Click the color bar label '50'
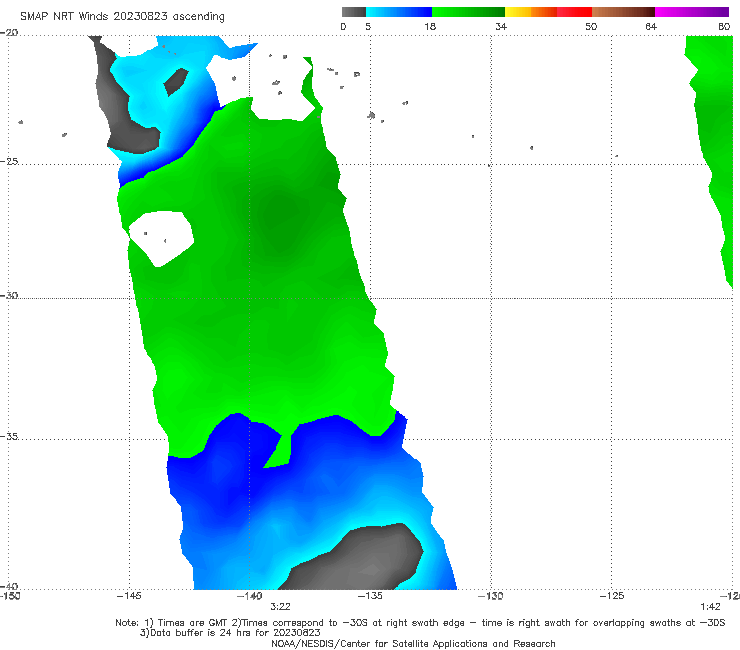Image resolution: width=740 pixels, height=650 pixels. click(x=591, y=27)
